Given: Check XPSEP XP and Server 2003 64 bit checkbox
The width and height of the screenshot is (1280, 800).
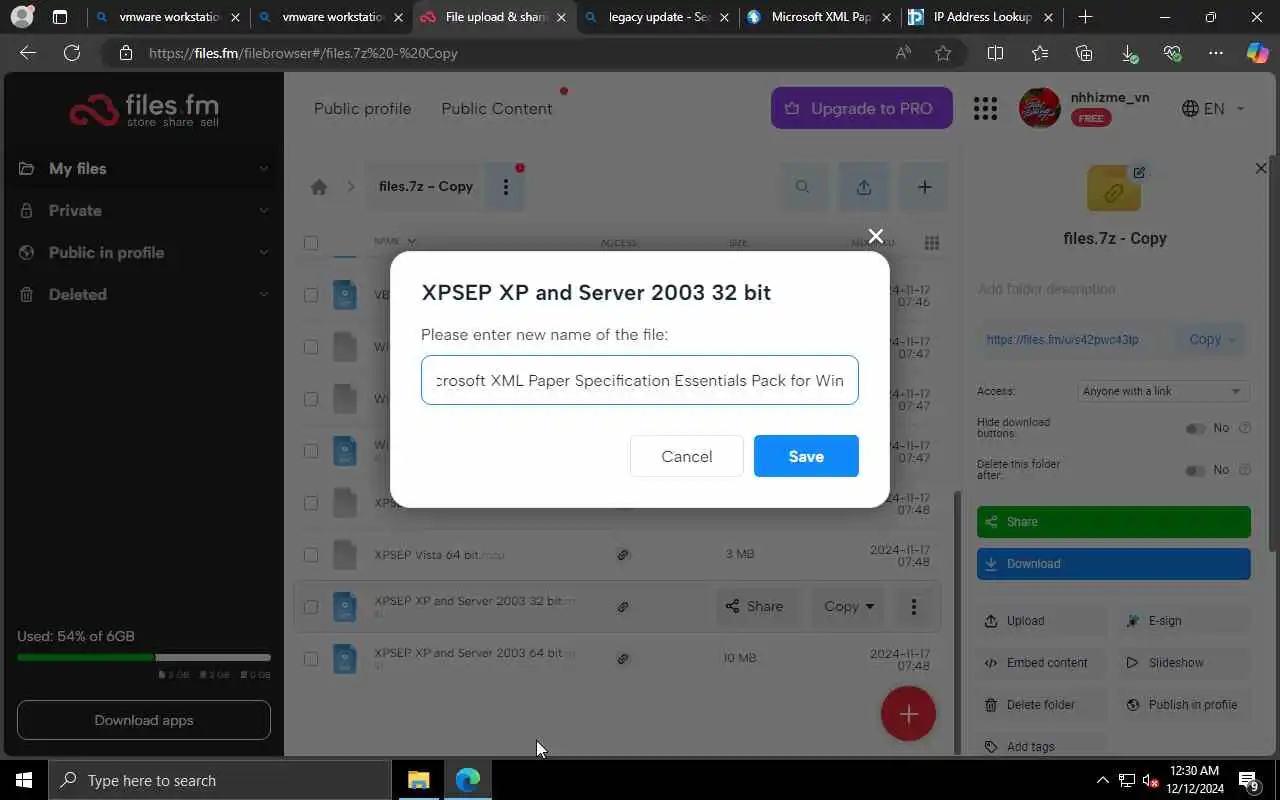Looking at the screenshot, I should point(311,659).
